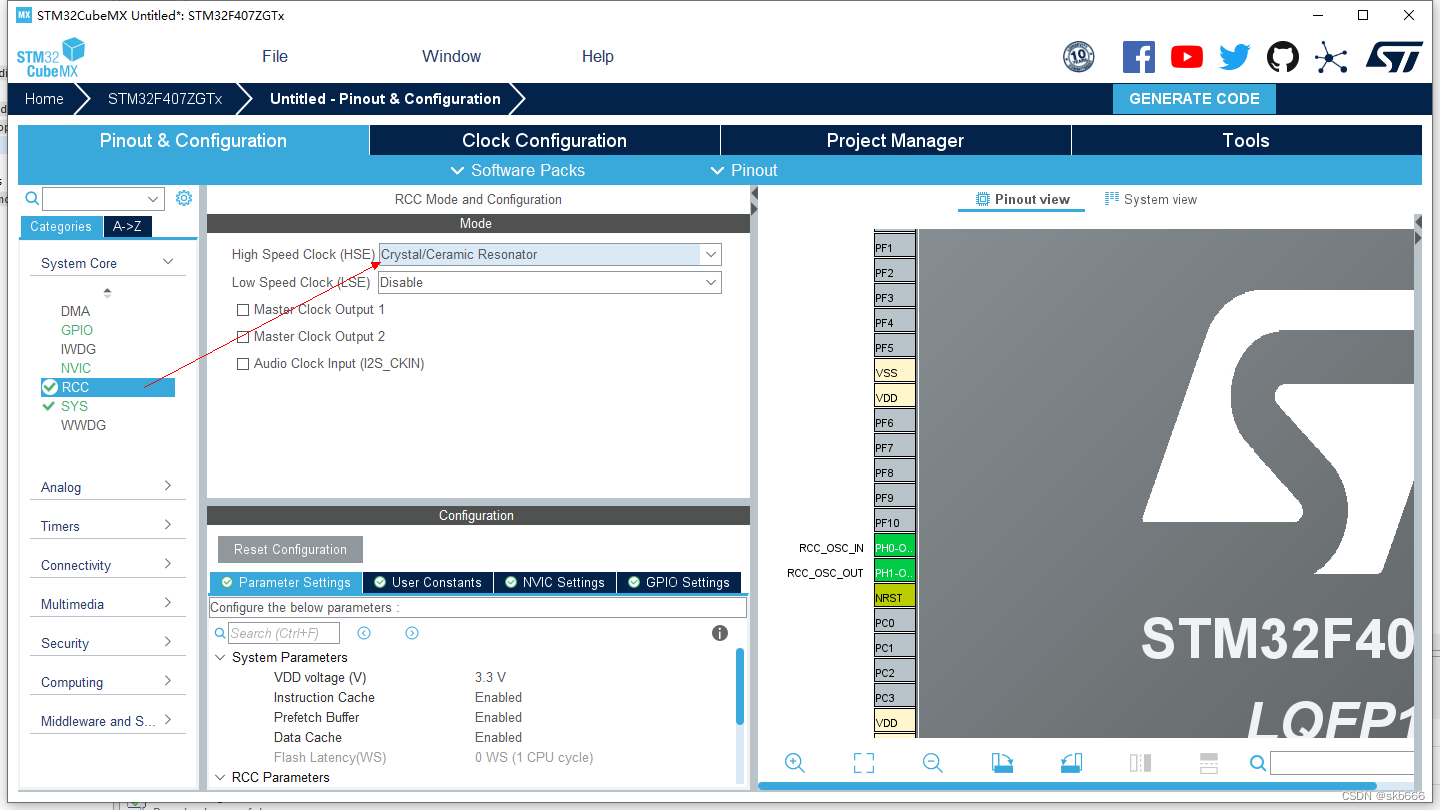This screenshot has width=1440, height=810.
Task: Open the pinout settings gear
Action: point(183,198)
